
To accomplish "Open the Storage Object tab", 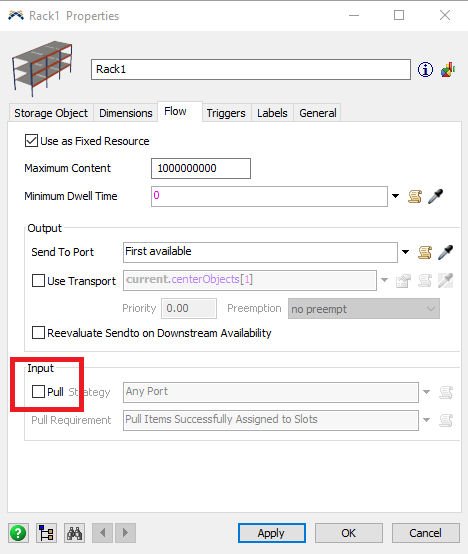I will point(51,113).
